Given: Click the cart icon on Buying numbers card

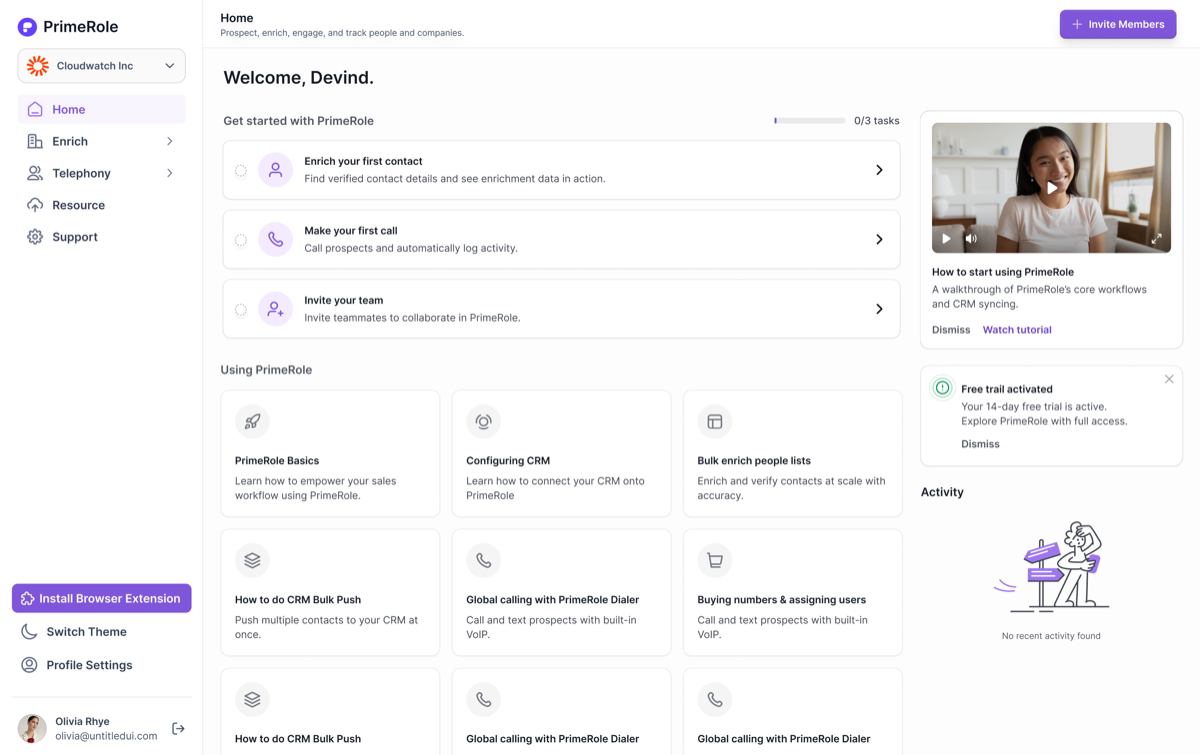Looking at the screenshot, I should (714, 560).
